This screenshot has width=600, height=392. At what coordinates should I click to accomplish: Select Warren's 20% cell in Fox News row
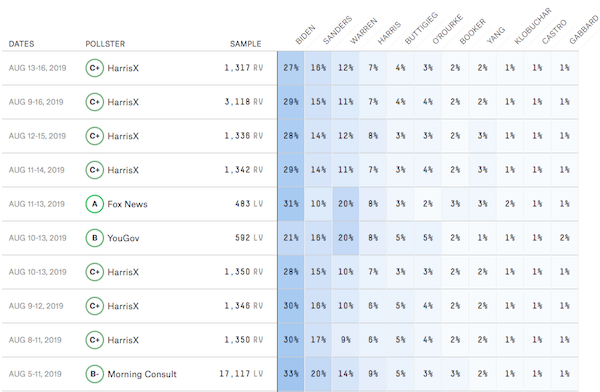coord(346,204)
